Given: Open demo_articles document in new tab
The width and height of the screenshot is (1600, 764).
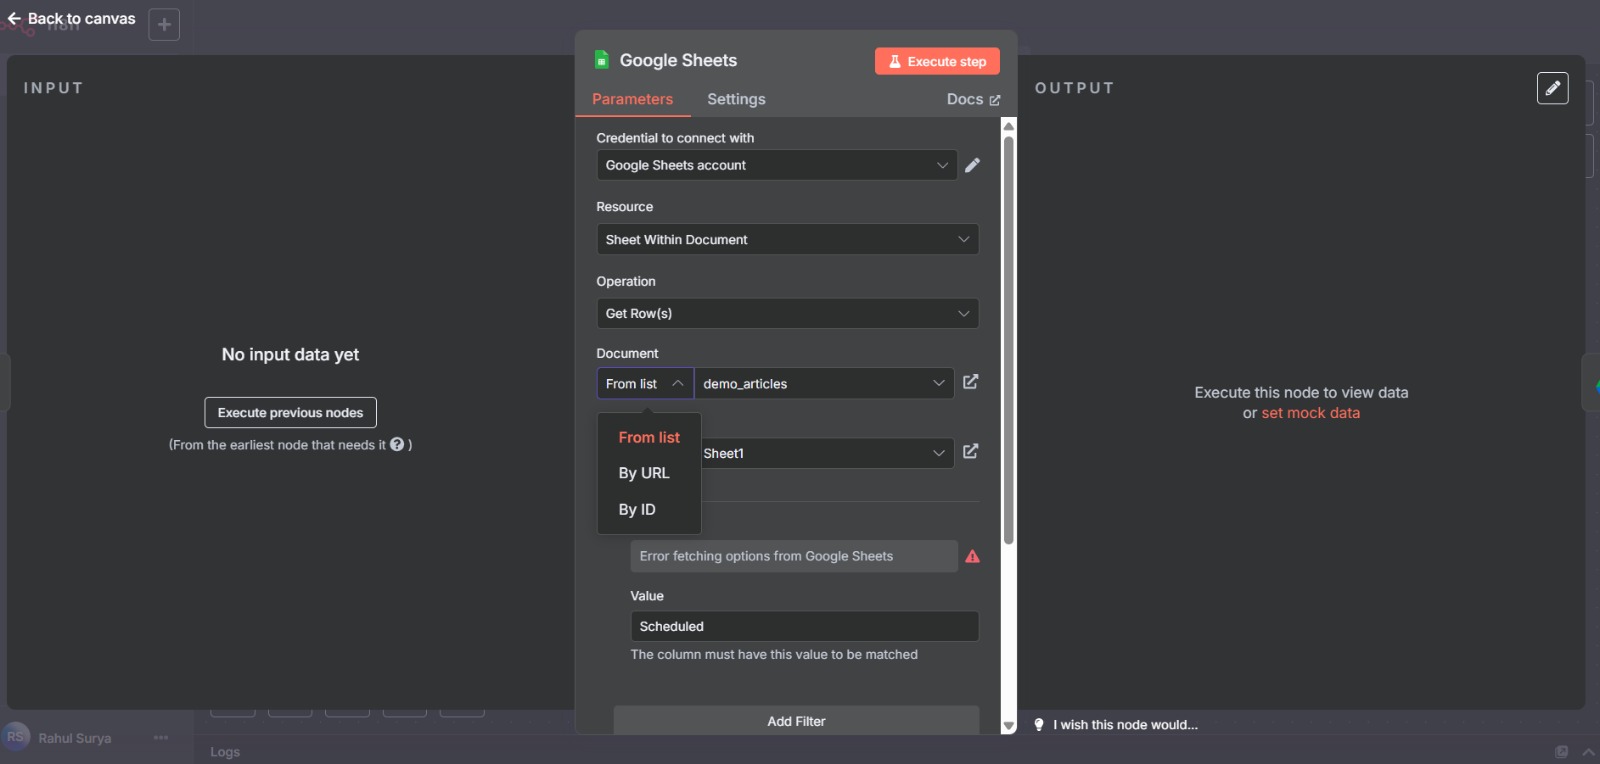Looking at the screenshot, I should (x=970, y=382).
